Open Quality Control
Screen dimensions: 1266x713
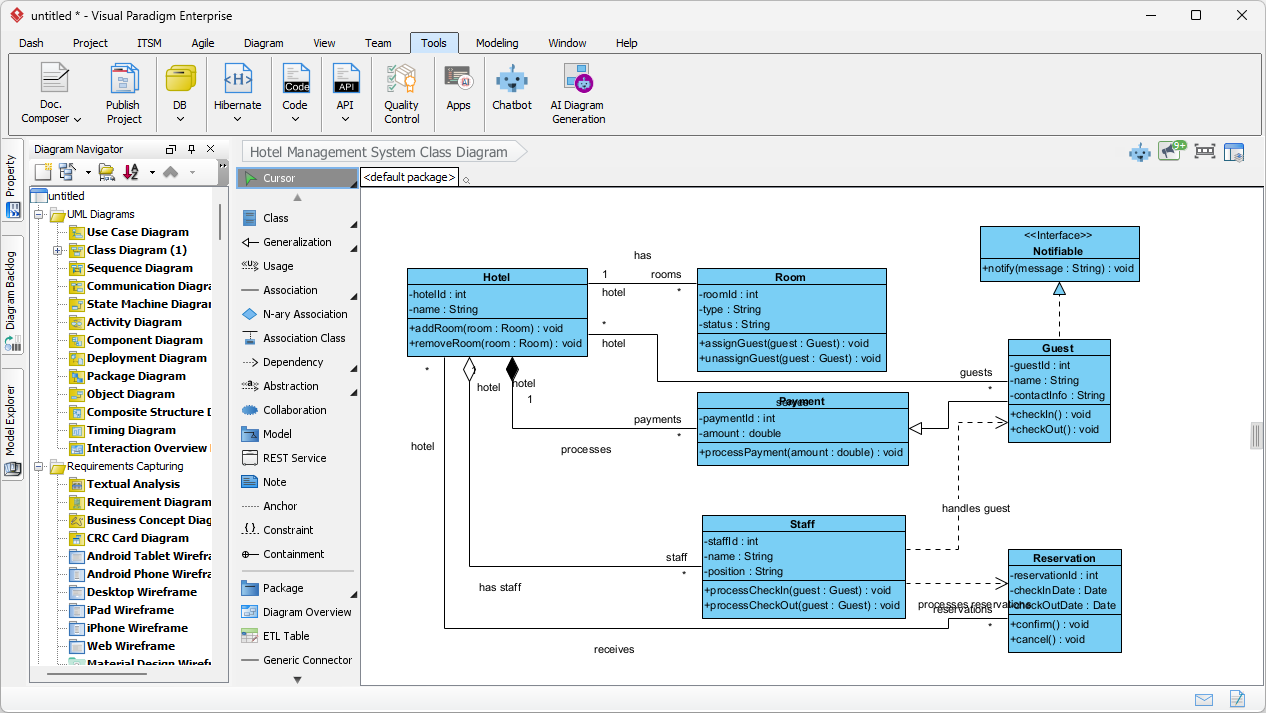[401, 92]
